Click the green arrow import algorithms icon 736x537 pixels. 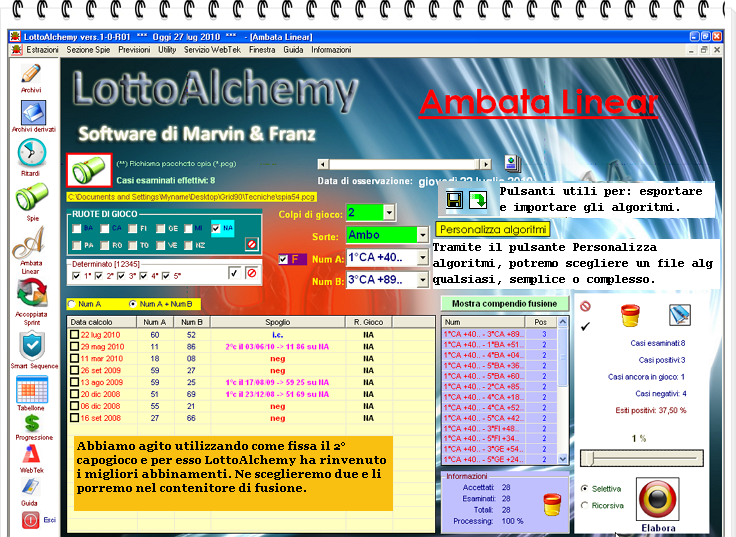(477, 200)
